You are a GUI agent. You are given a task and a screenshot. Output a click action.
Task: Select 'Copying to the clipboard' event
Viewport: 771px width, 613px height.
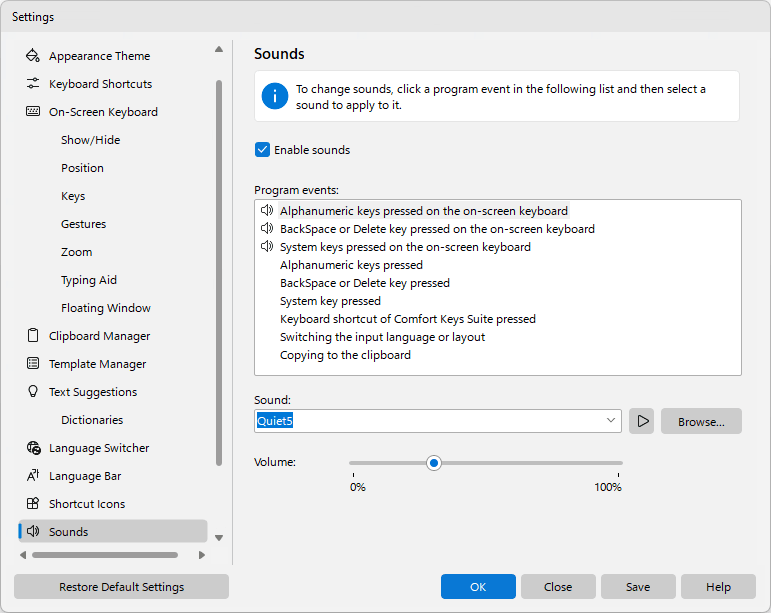pos(345,355)
